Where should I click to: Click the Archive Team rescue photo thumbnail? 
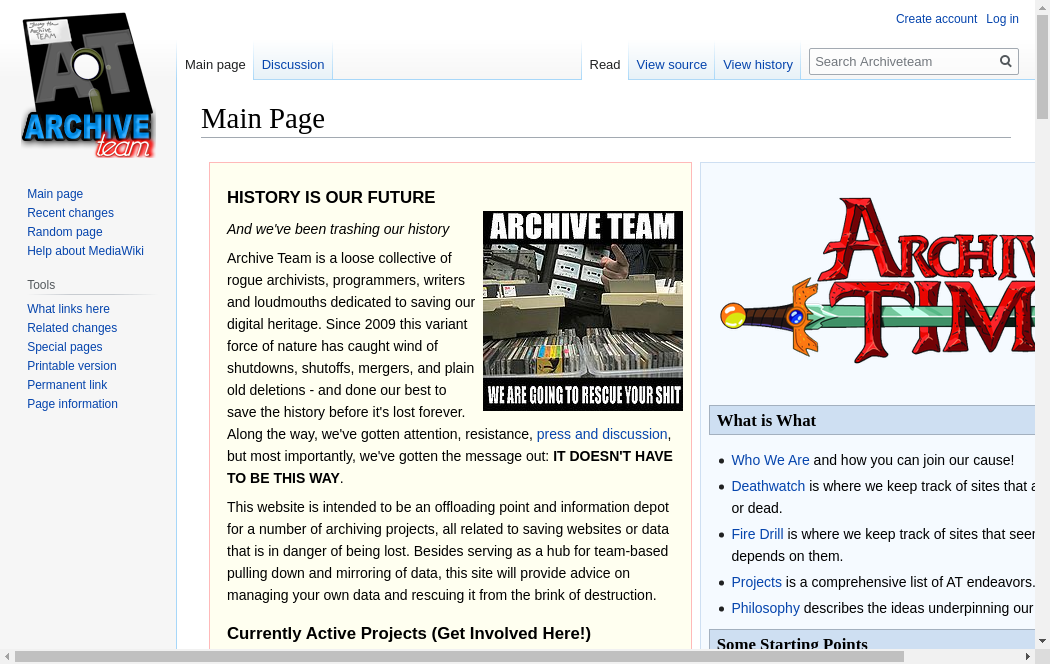tap(582, 310)
